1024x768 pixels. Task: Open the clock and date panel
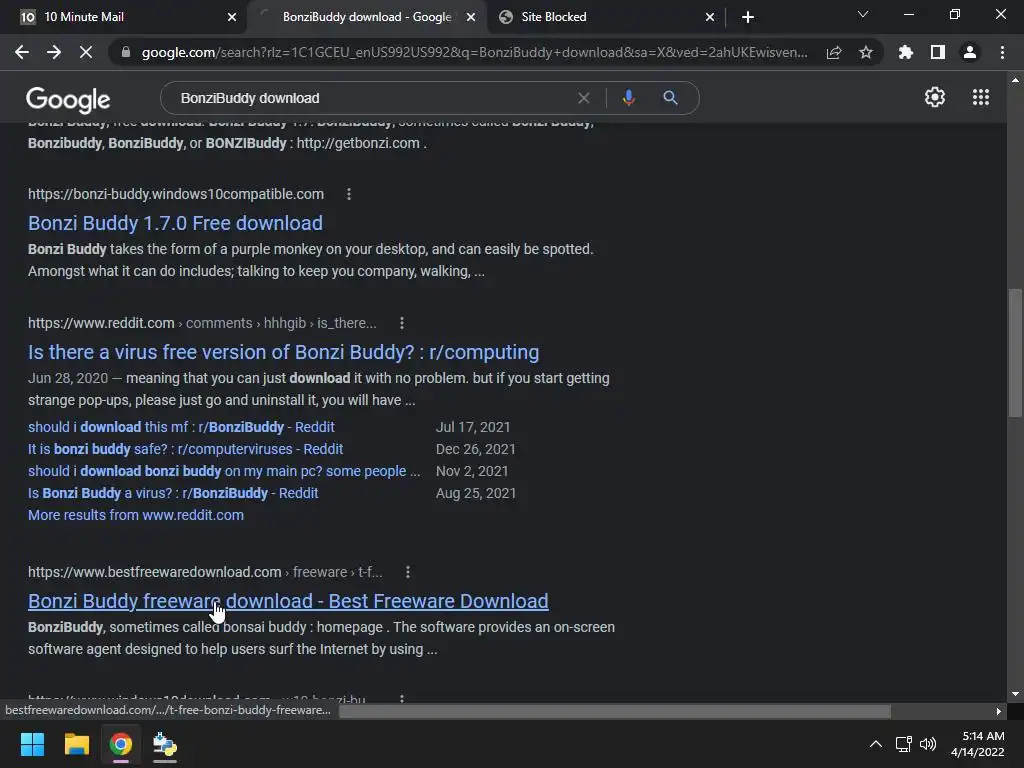[x=978, y=744]
